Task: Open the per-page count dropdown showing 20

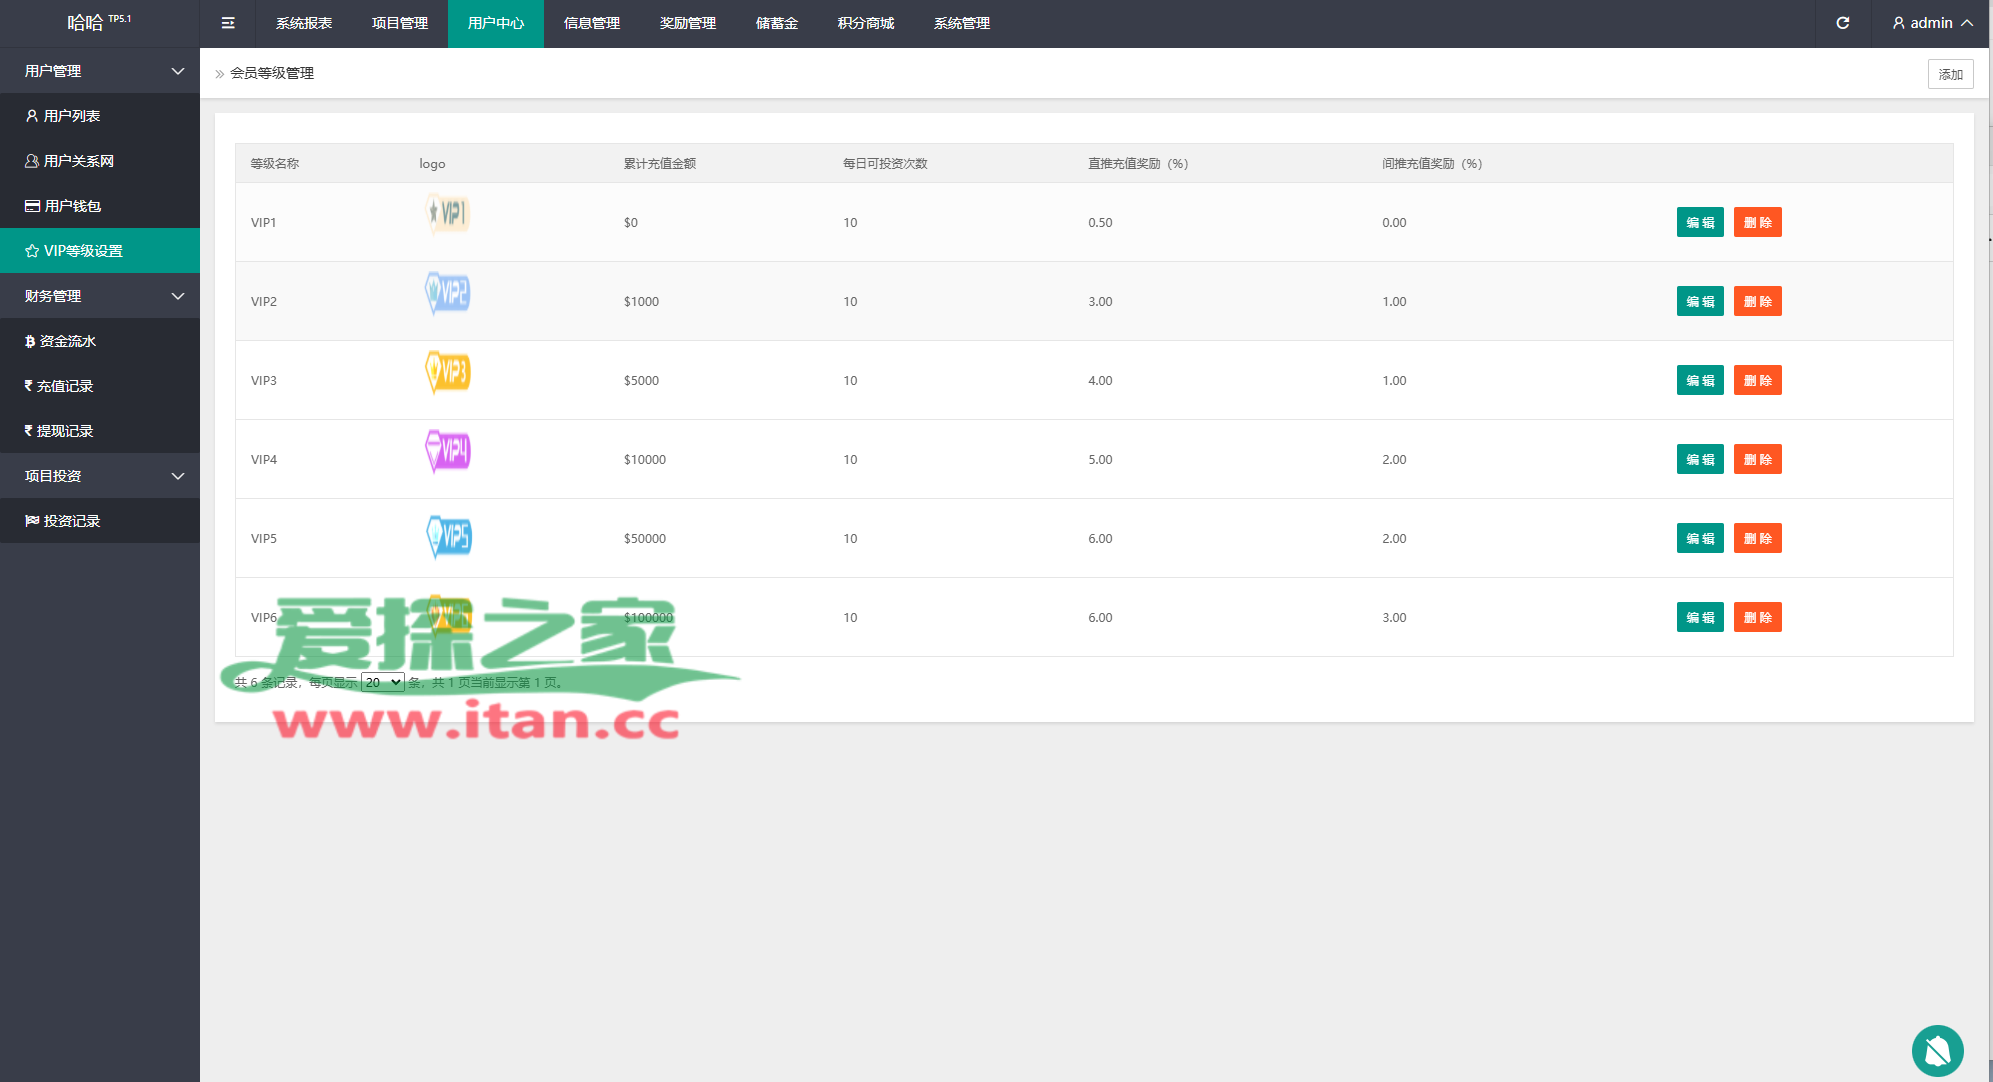Action: pyautogui.click(x=382, y=682)
